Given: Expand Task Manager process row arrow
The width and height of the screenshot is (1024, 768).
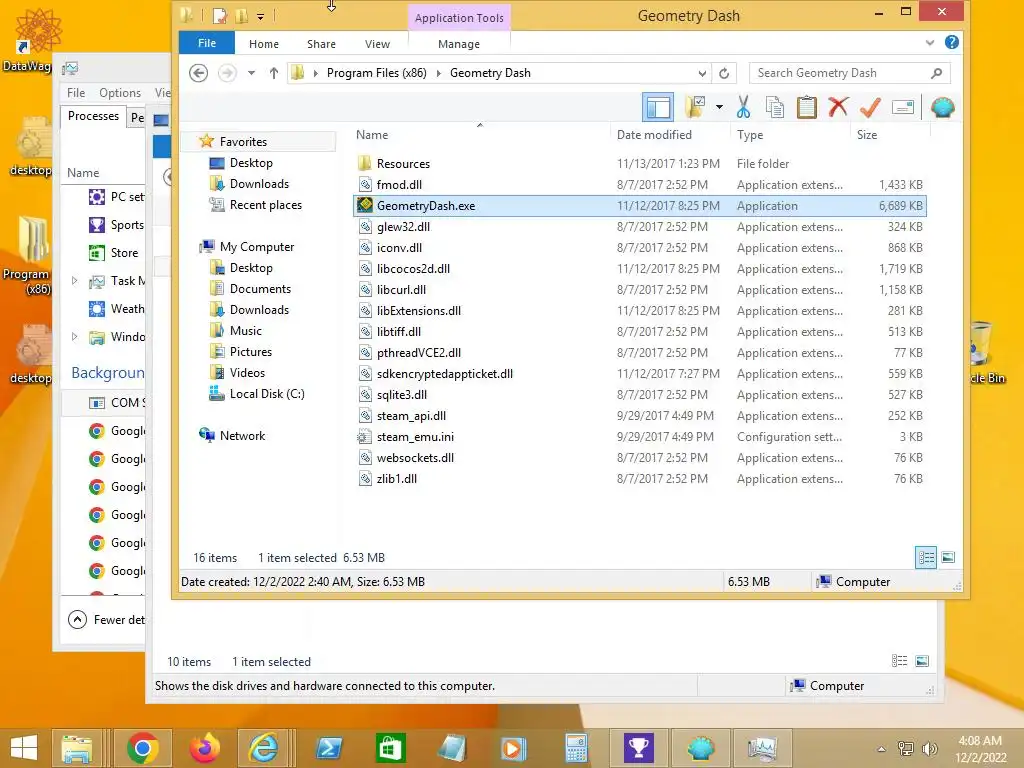Looking at the screenshot, I should 74,280.
